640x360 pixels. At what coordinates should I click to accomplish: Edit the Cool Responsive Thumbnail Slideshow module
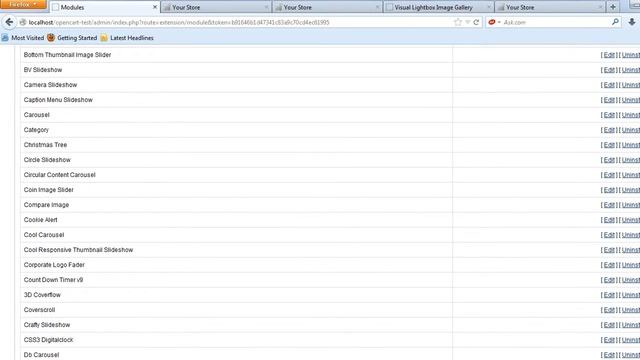(x=609, y=250)
